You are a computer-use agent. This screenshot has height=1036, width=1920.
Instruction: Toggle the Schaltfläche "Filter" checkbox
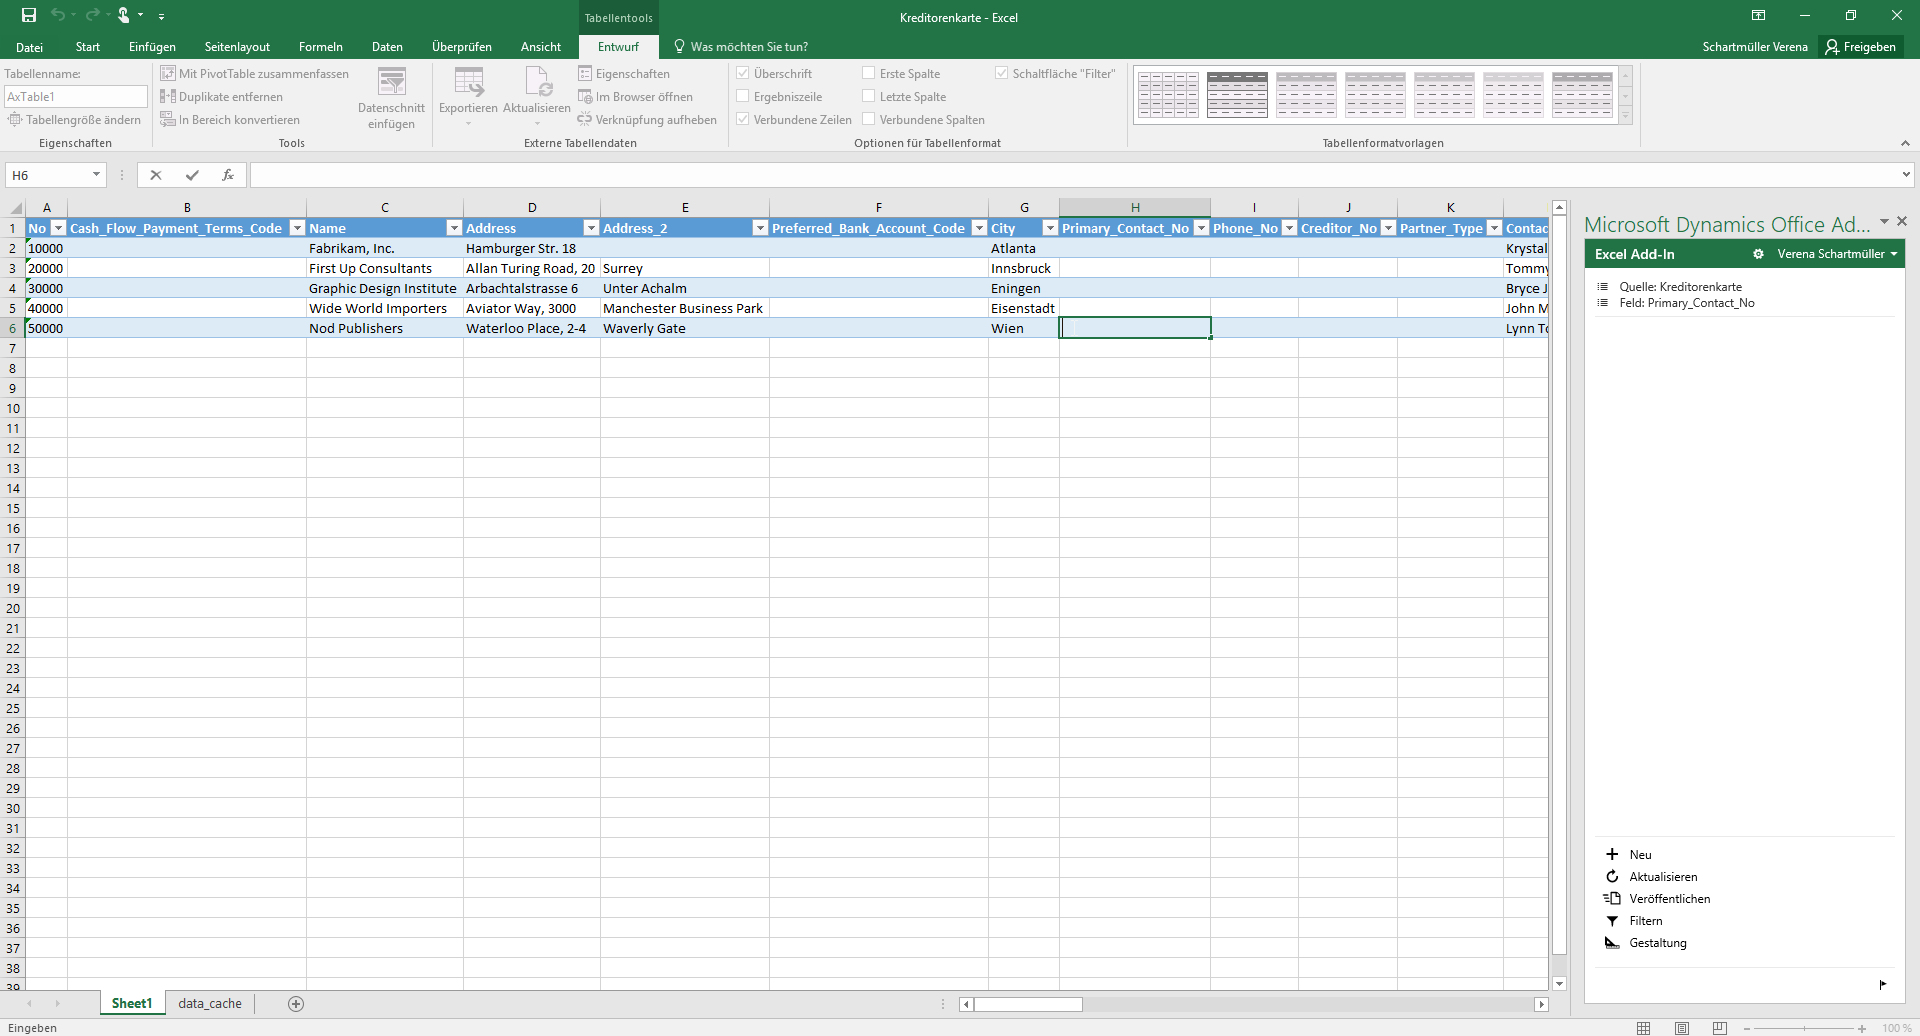point(1002,73)
